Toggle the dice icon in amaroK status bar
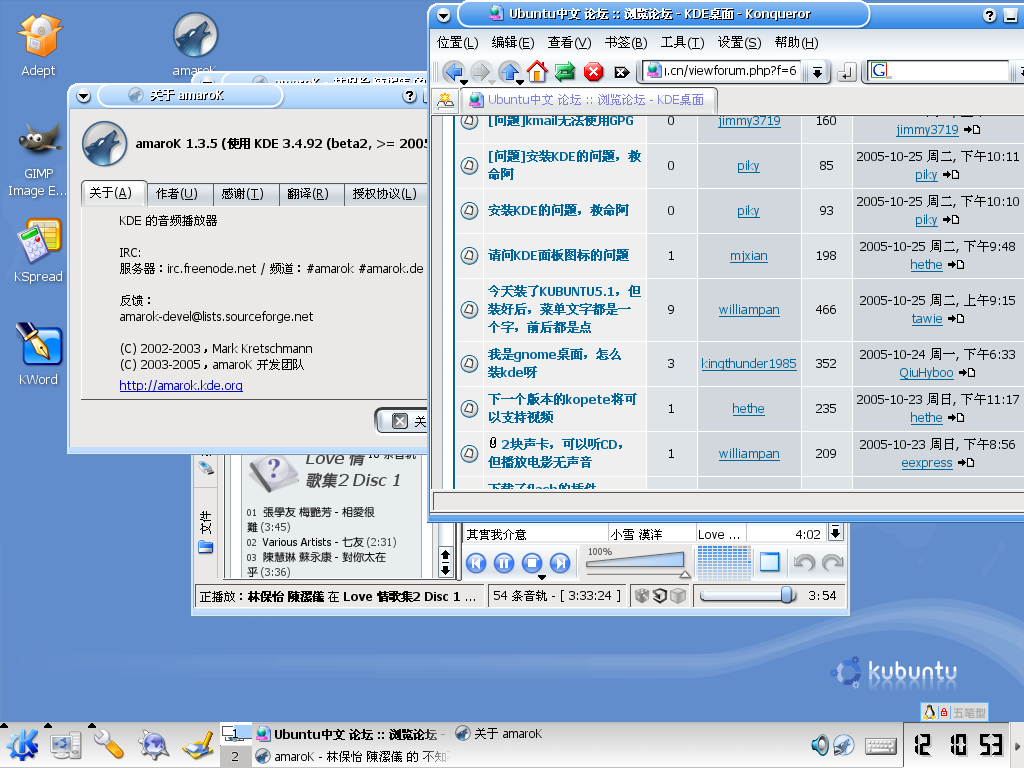 tap(642, 596)
